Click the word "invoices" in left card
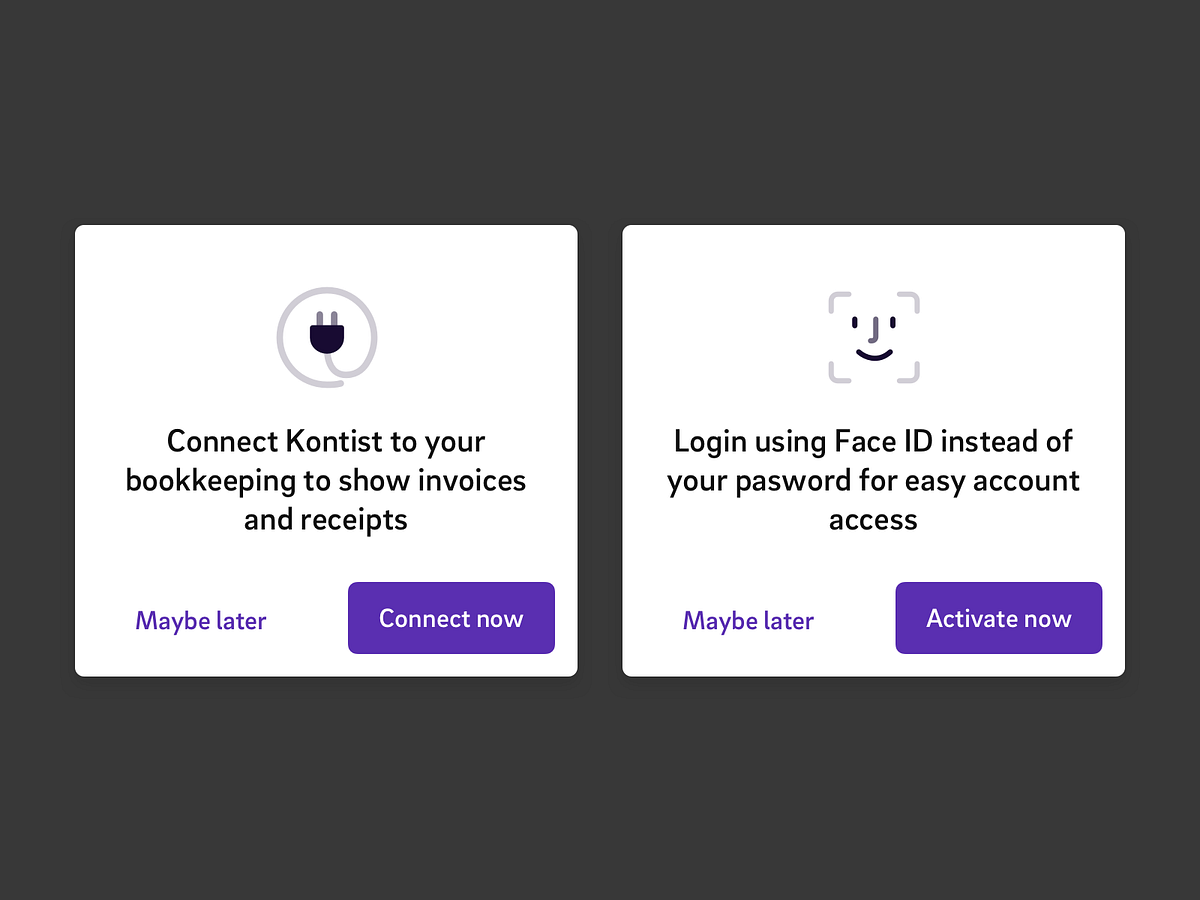The width and height of the screenshot is (1200, 900). point(472,481)
